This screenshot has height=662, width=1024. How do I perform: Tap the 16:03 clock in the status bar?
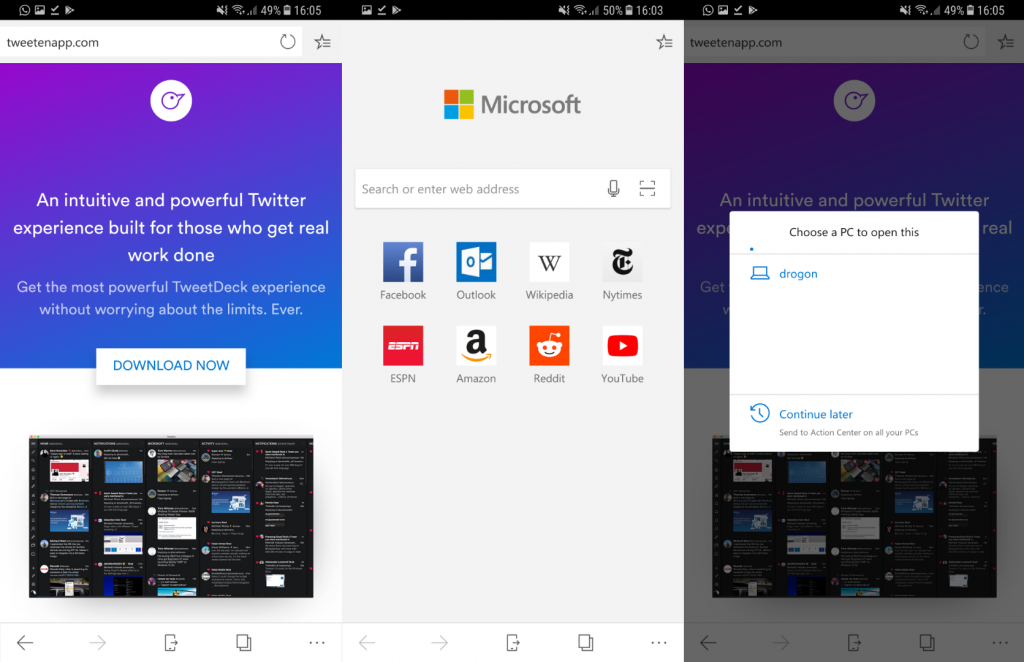click(649, 10)
